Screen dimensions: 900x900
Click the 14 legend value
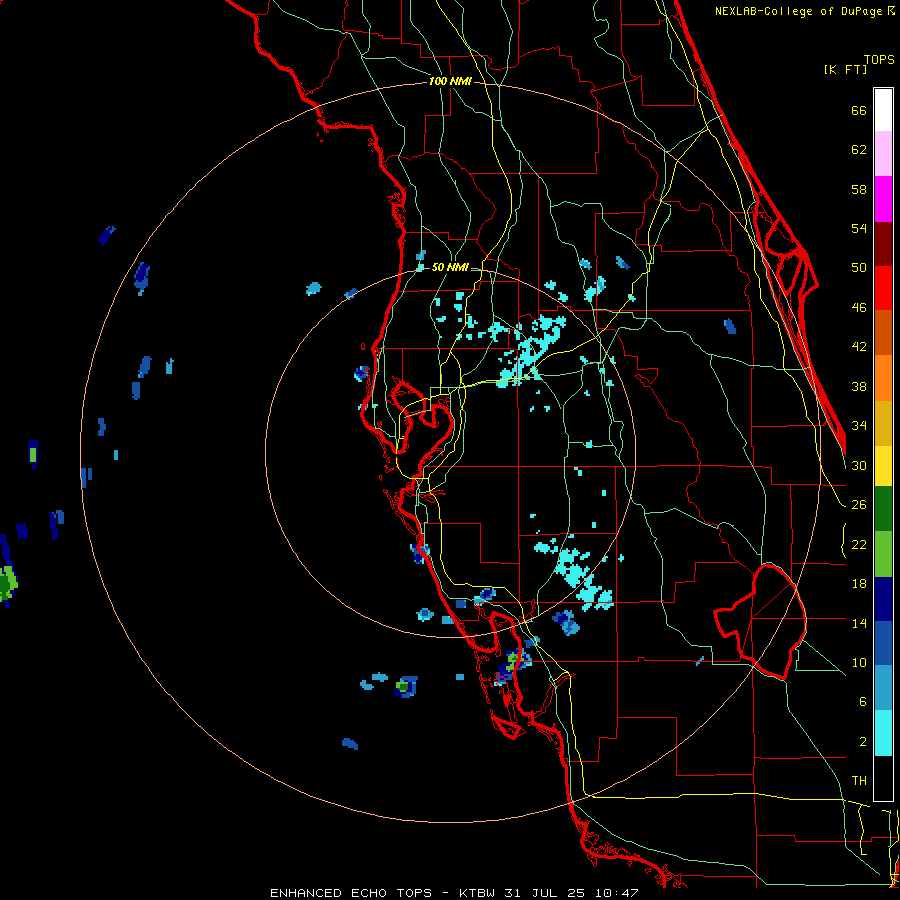(x=859, y=623)
